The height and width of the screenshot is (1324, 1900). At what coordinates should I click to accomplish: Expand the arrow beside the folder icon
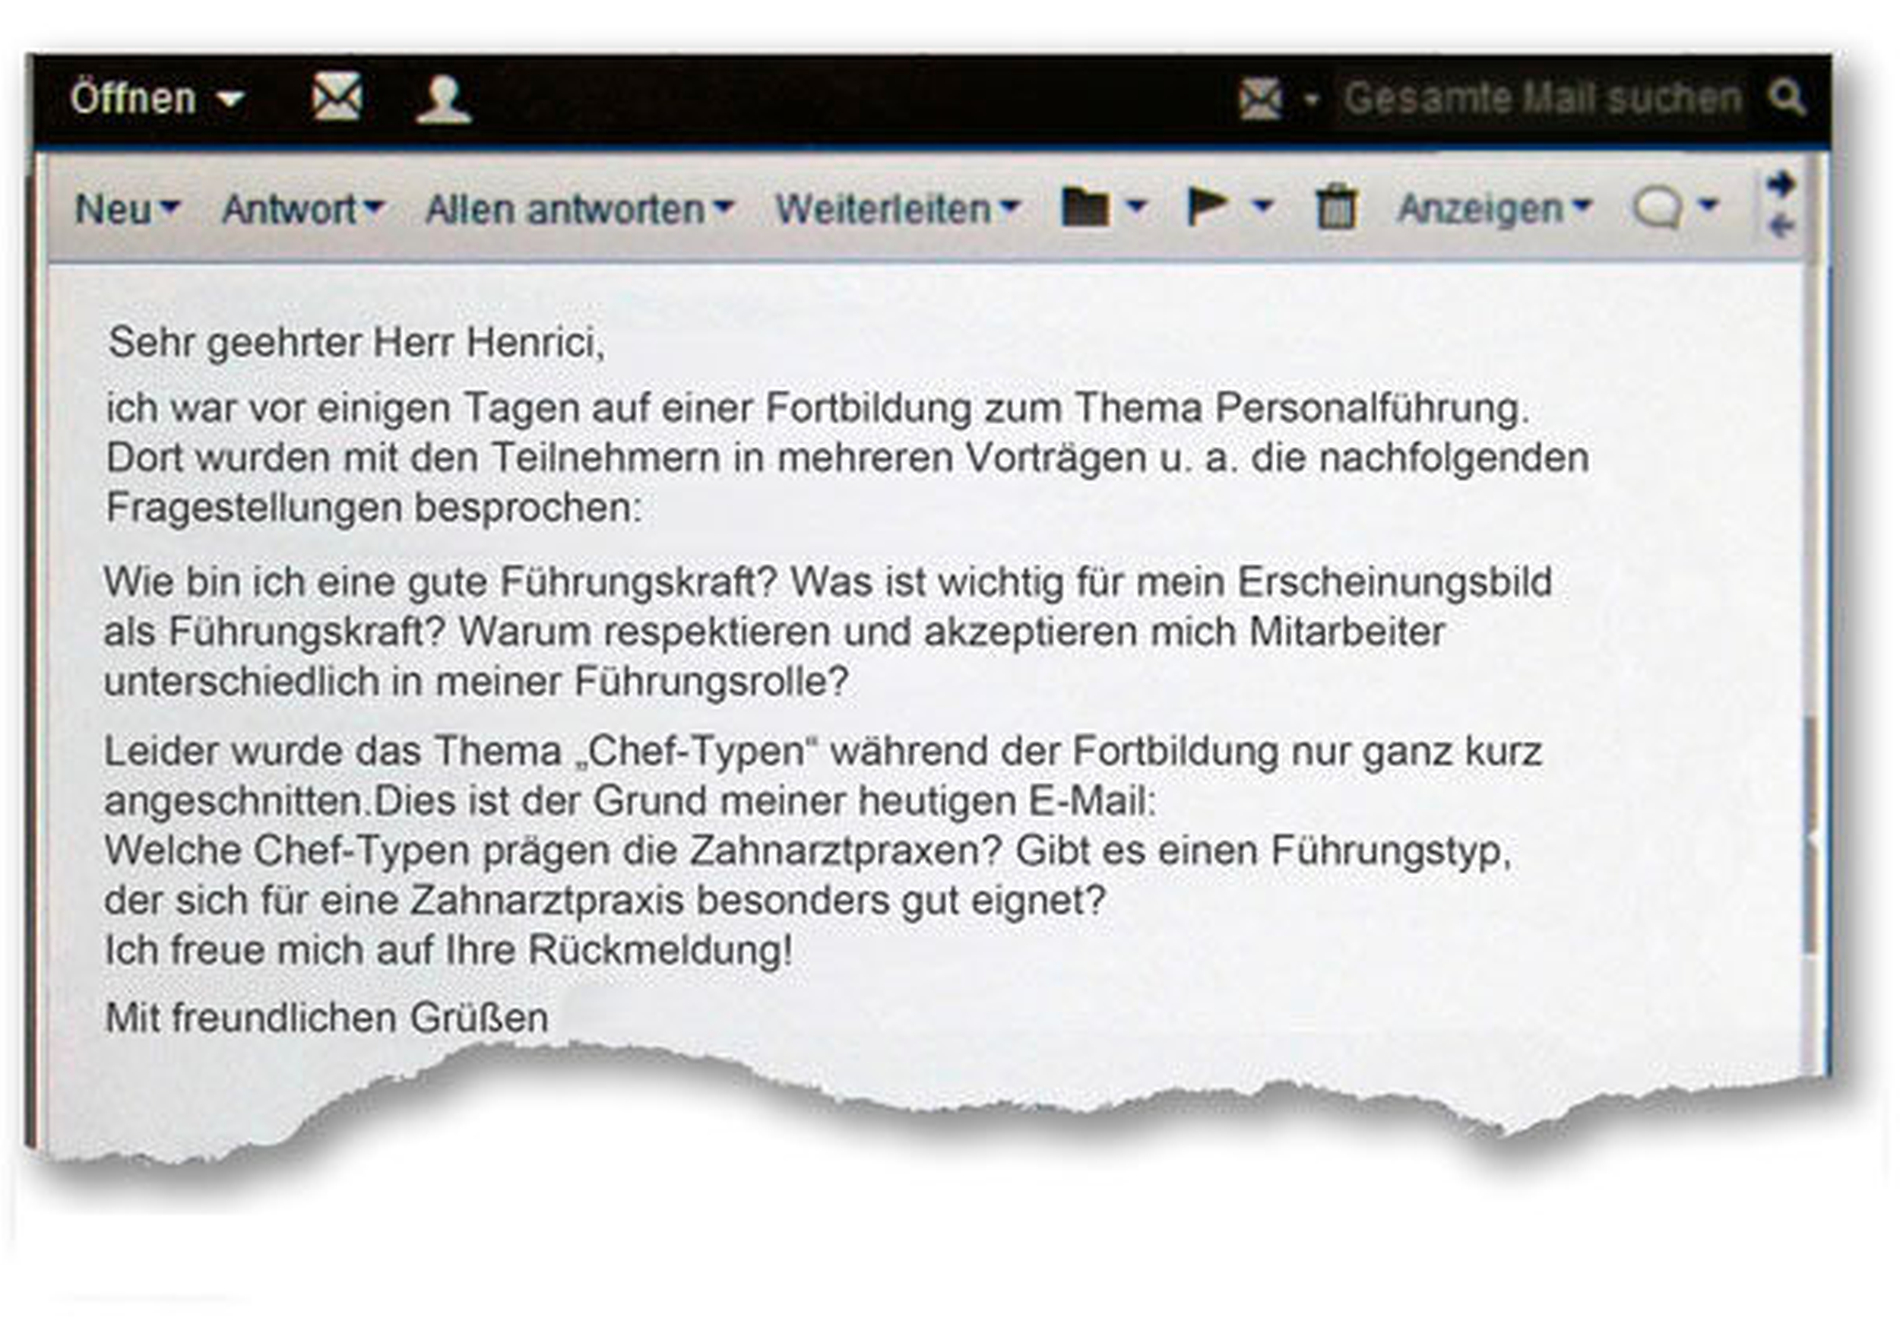click(x=1136, y=207)
